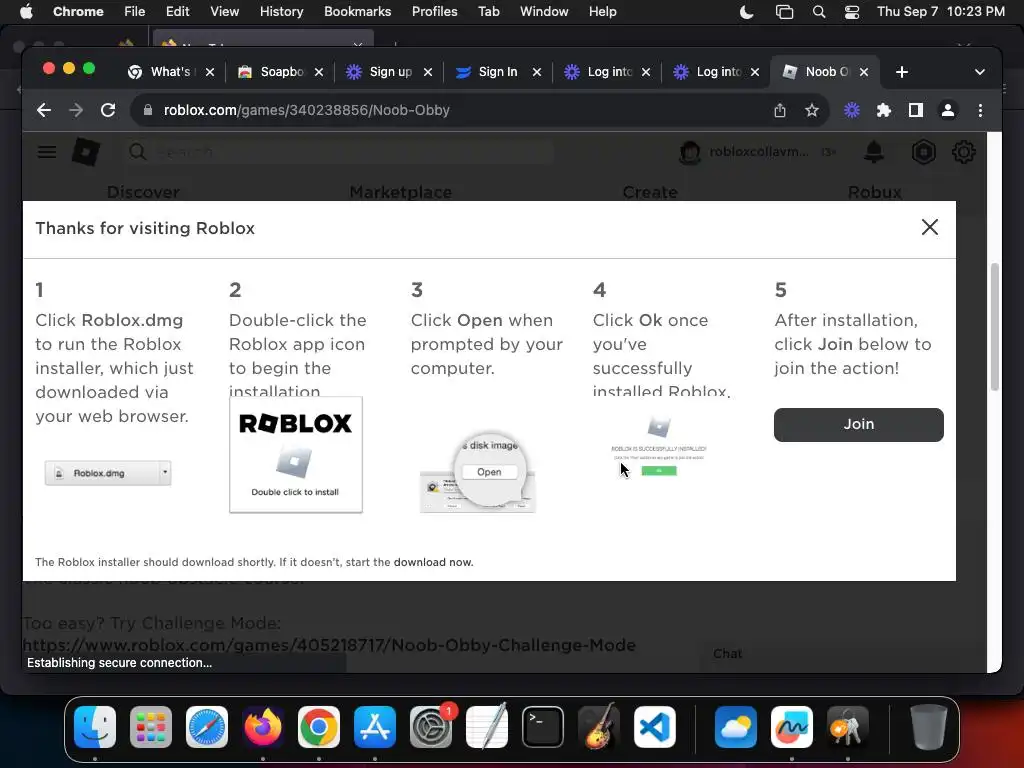Screen dimensions: 1024x768
Task: Open Terminal from the dock
Action: click(543, 727)
